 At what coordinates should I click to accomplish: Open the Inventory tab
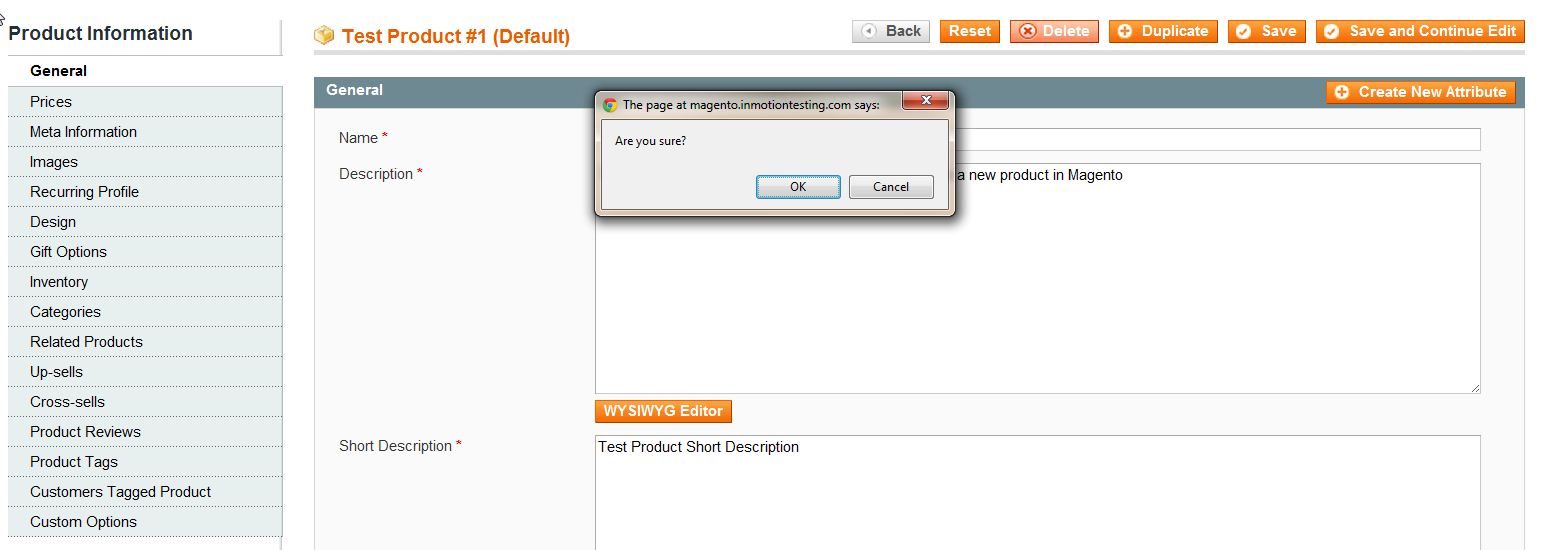[x=145, y=282]
